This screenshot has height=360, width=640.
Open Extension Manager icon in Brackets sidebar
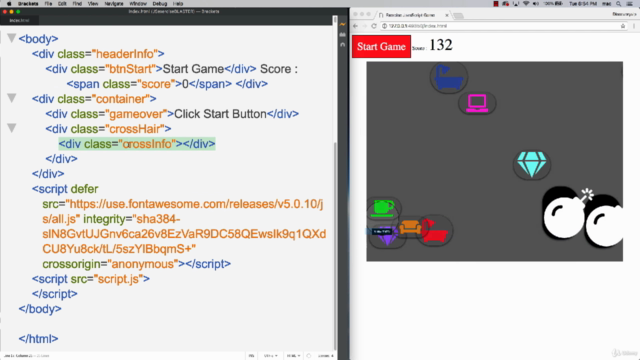[x=342, y=35]
